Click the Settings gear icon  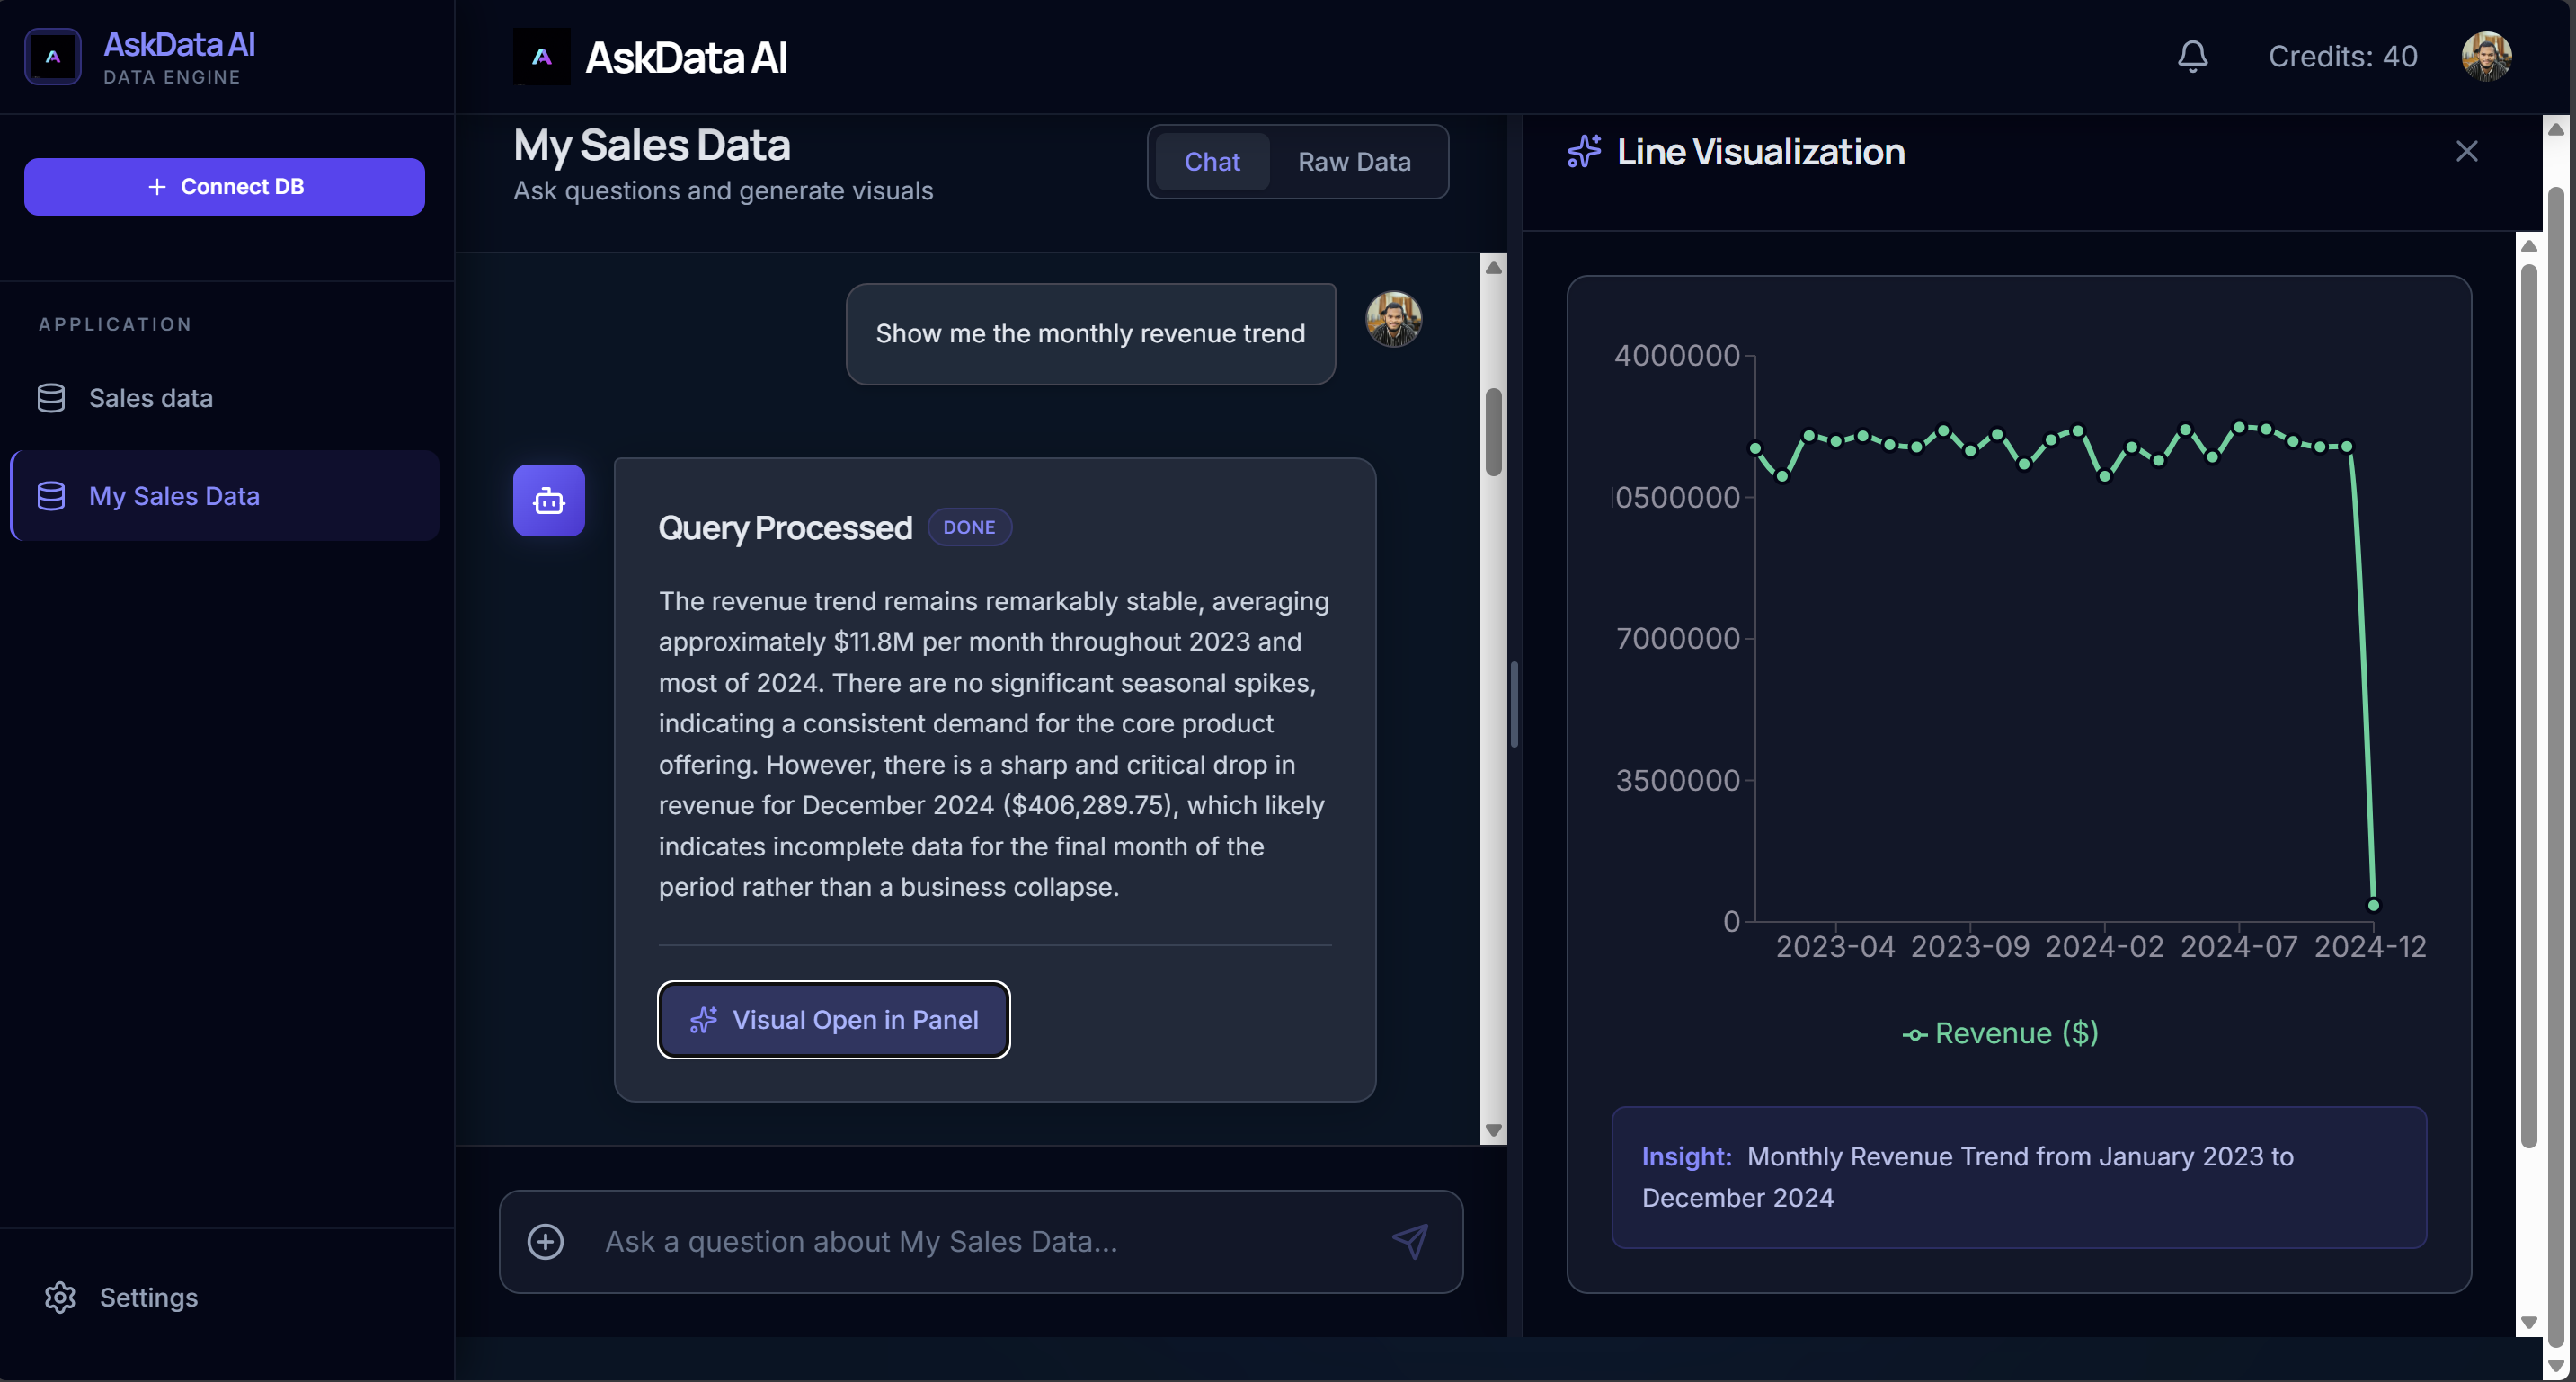[x=60, y=1297]
